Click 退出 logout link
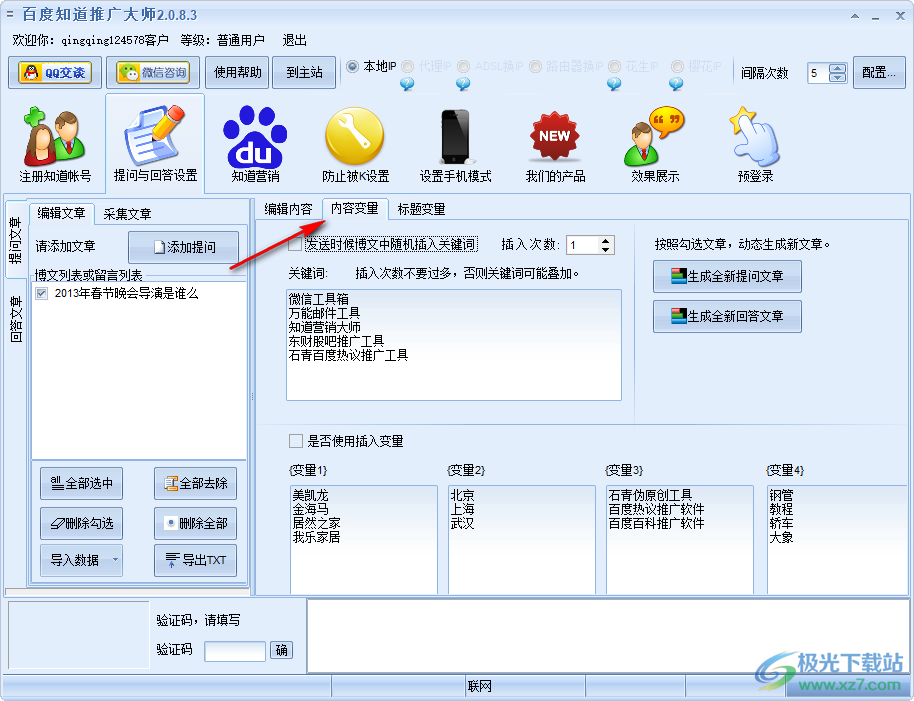 pyautogui.click(x=294, y=40)
